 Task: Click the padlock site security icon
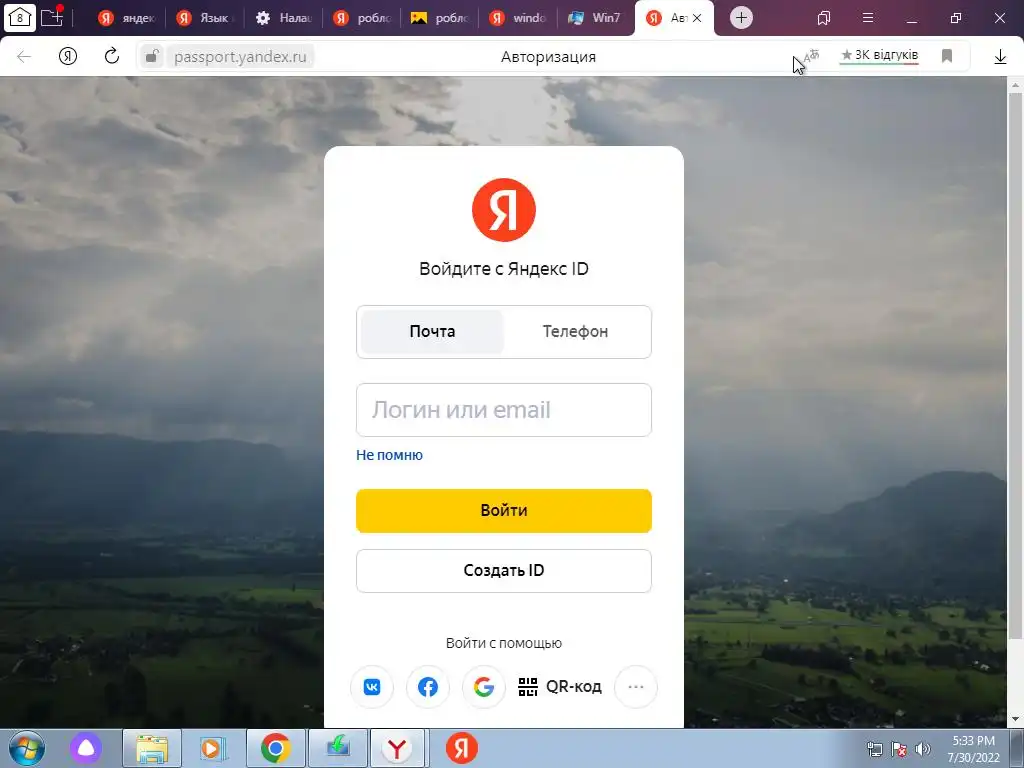click(152, 56)
